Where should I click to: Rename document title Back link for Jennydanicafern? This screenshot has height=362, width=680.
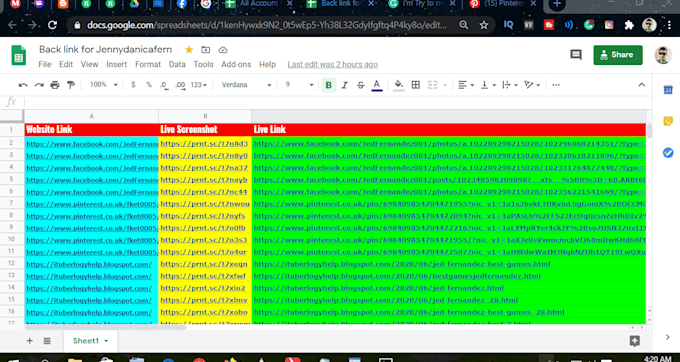105,49
